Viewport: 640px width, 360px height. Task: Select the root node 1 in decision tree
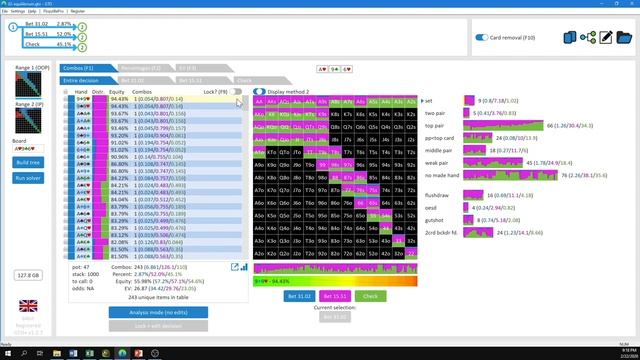13,27
